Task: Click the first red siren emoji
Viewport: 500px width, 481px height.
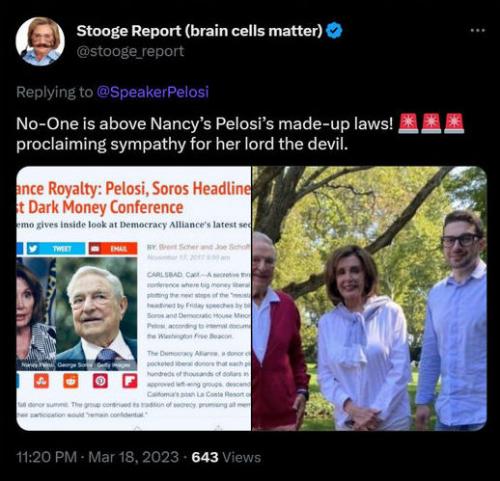Action: (408, 123)
